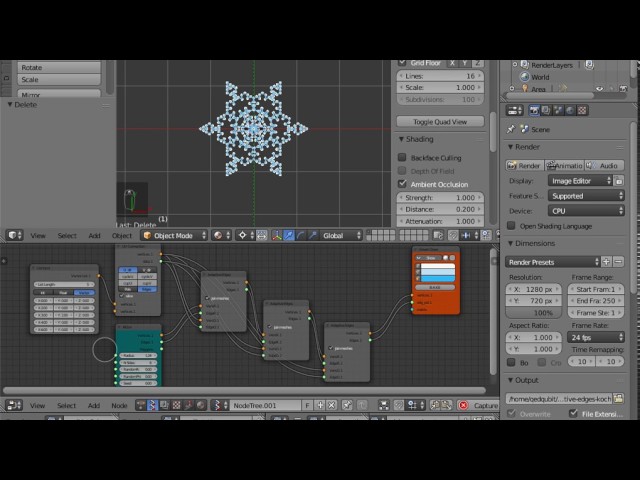This screenshot has height=480, width=640.
Task: Open Texture properties checker tab
Action: pos(582,110)
